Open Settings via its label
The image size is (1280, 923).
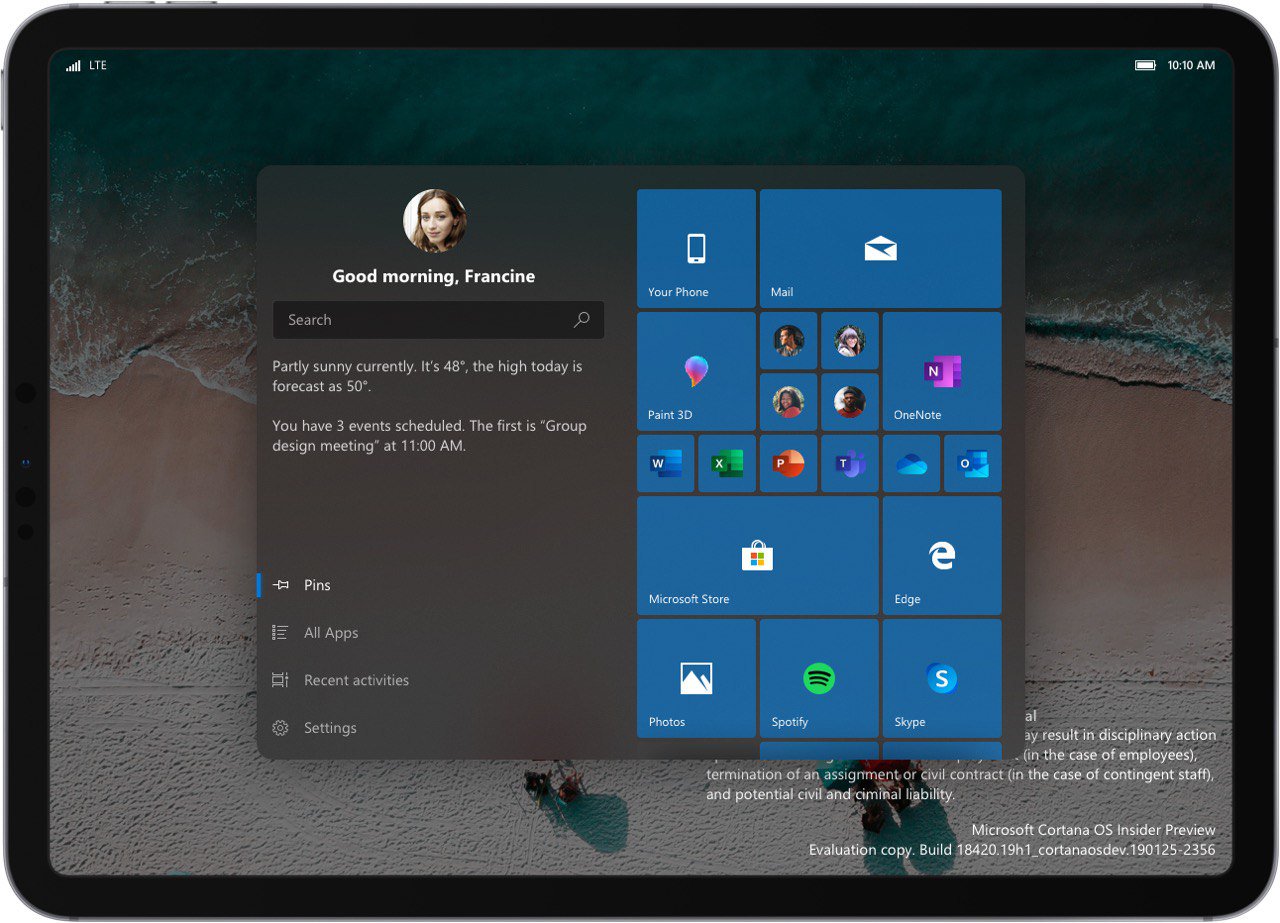pyautogui.click(x=330, y=728)
